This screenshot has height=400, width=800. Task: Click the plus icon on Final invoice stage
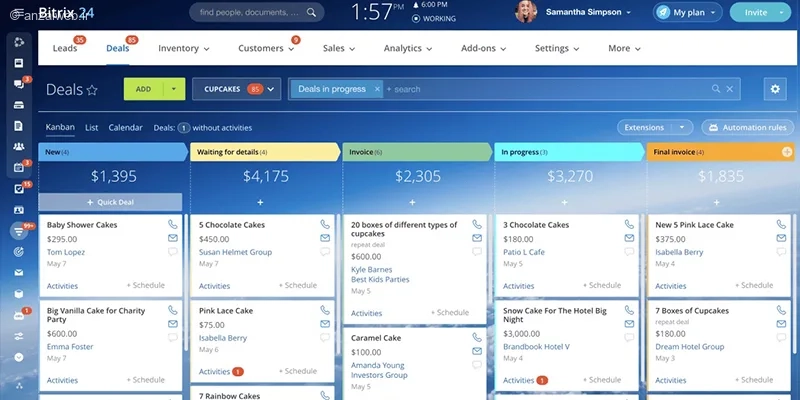[x=787, y=152]
